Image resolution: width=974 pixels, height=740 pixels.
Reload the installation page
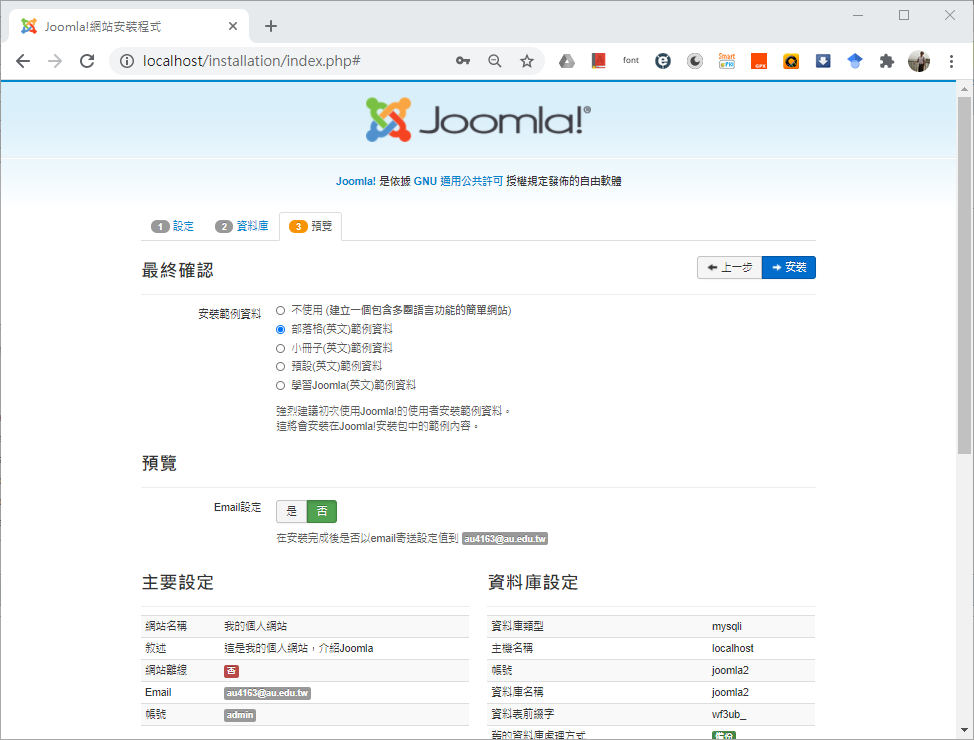[88, 61]
